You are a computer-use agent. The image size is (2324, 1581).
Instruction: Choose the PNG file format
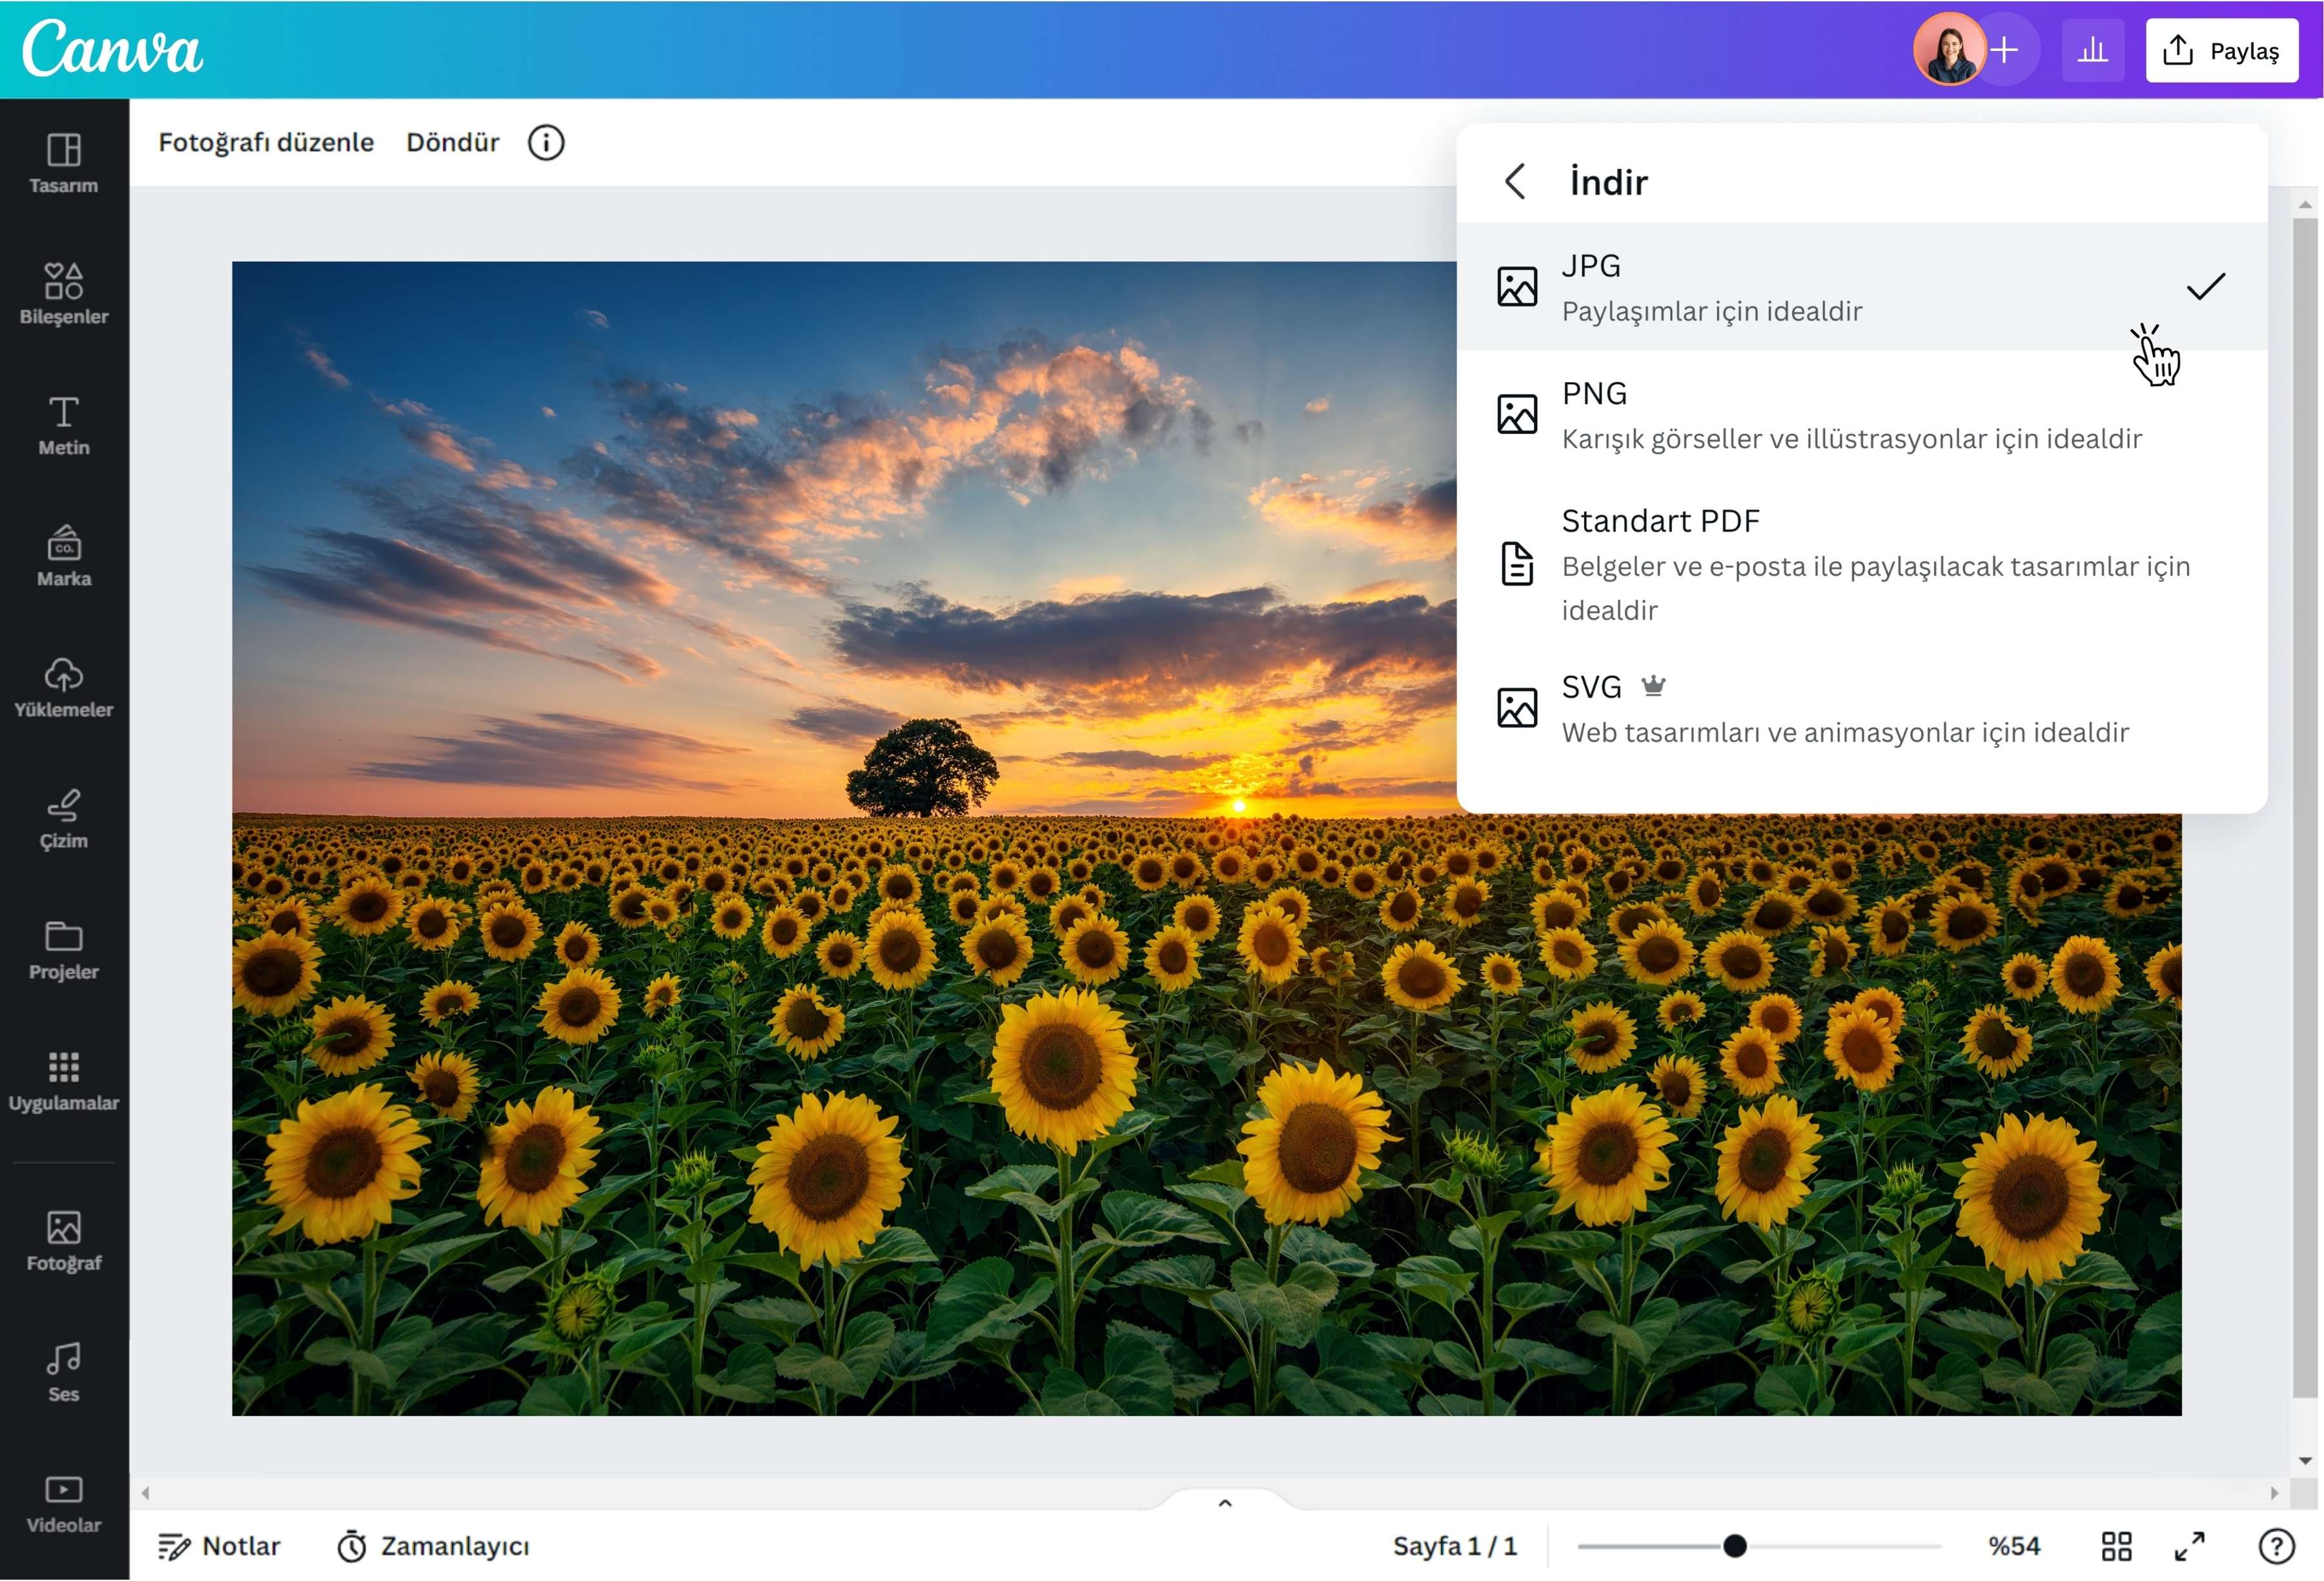click(x=1862, y=414)
